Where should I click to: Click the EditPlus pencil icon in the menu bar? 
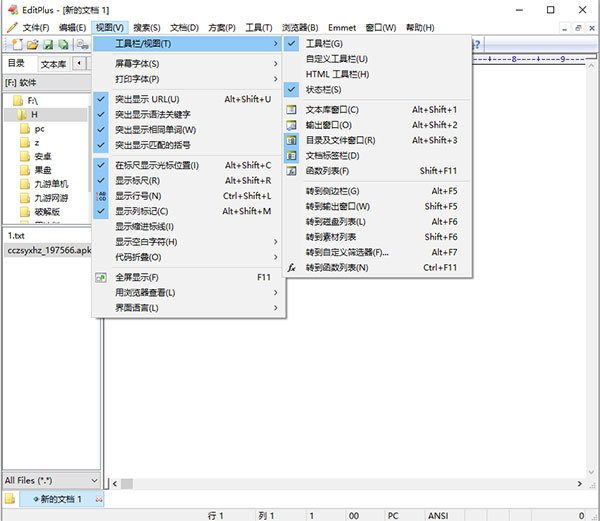coord(12,28)
